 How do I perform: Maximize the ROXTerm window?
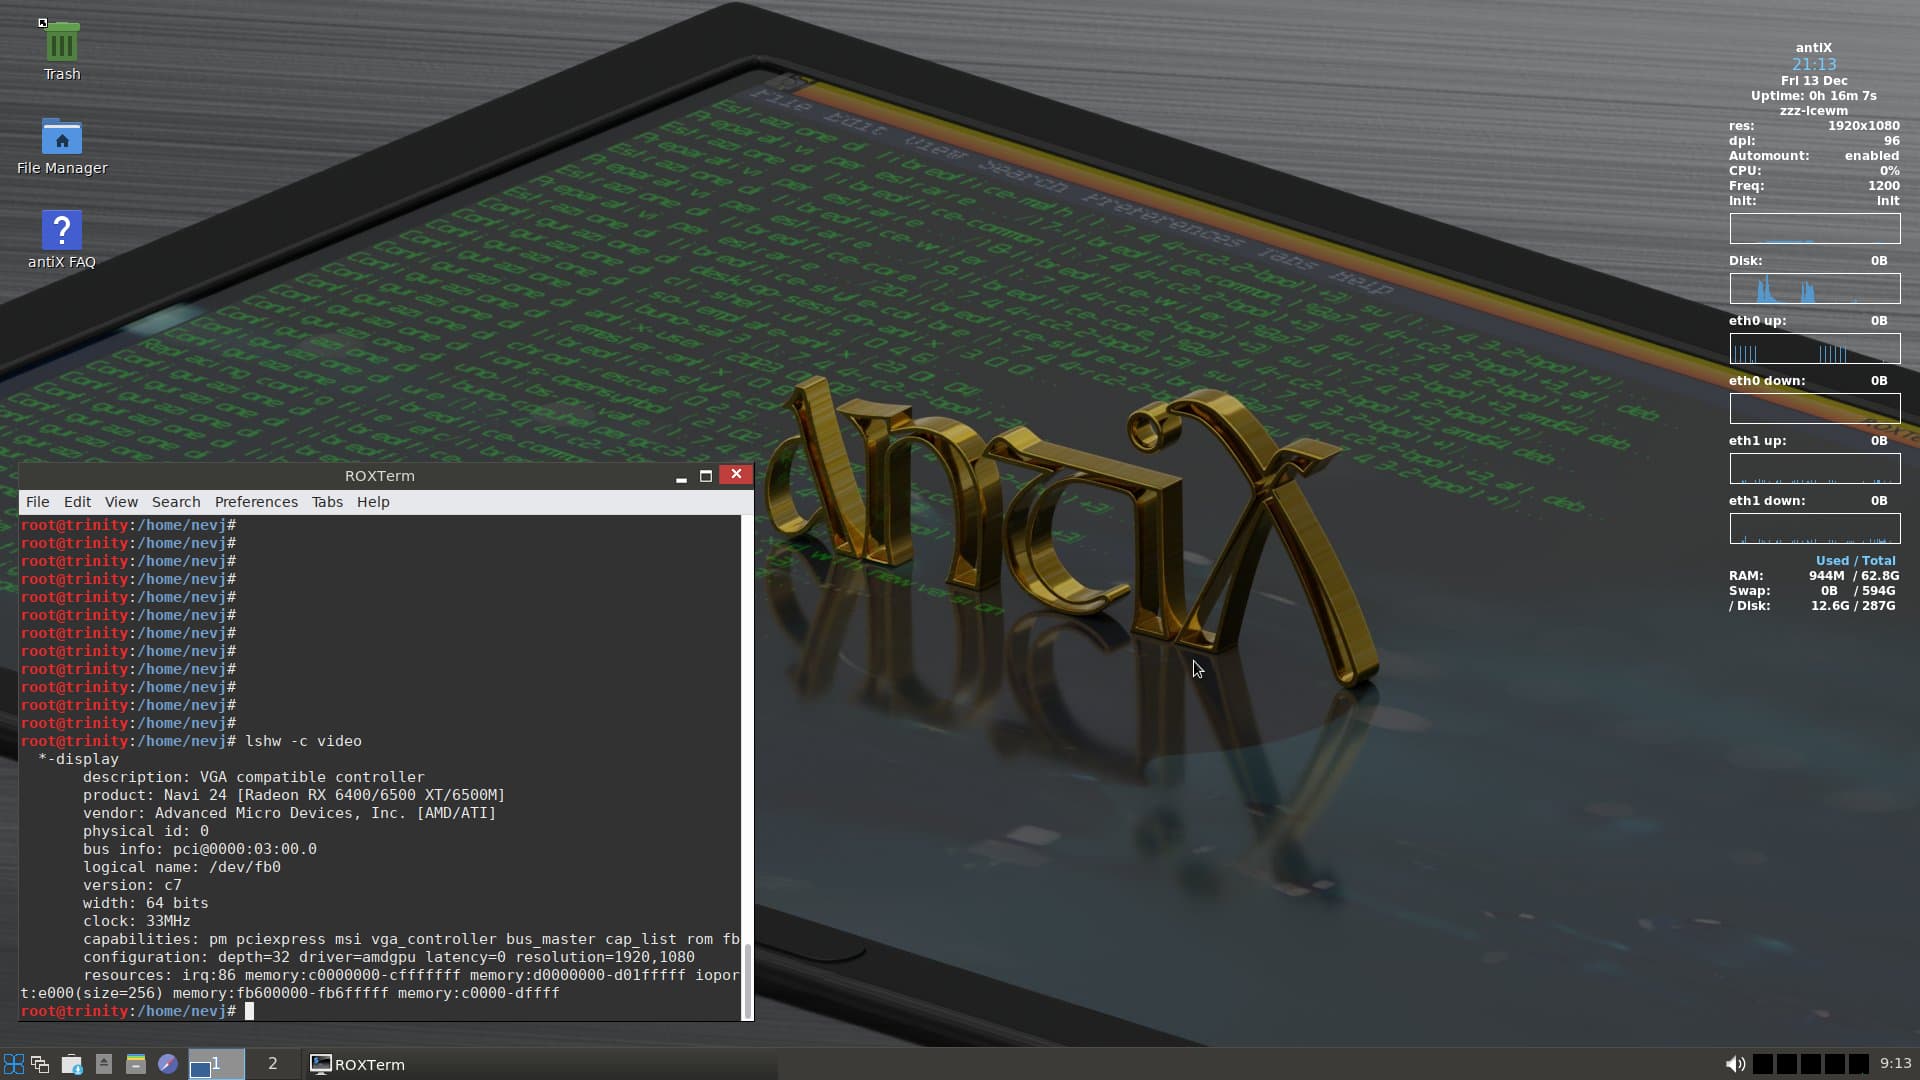pos(706,476)
